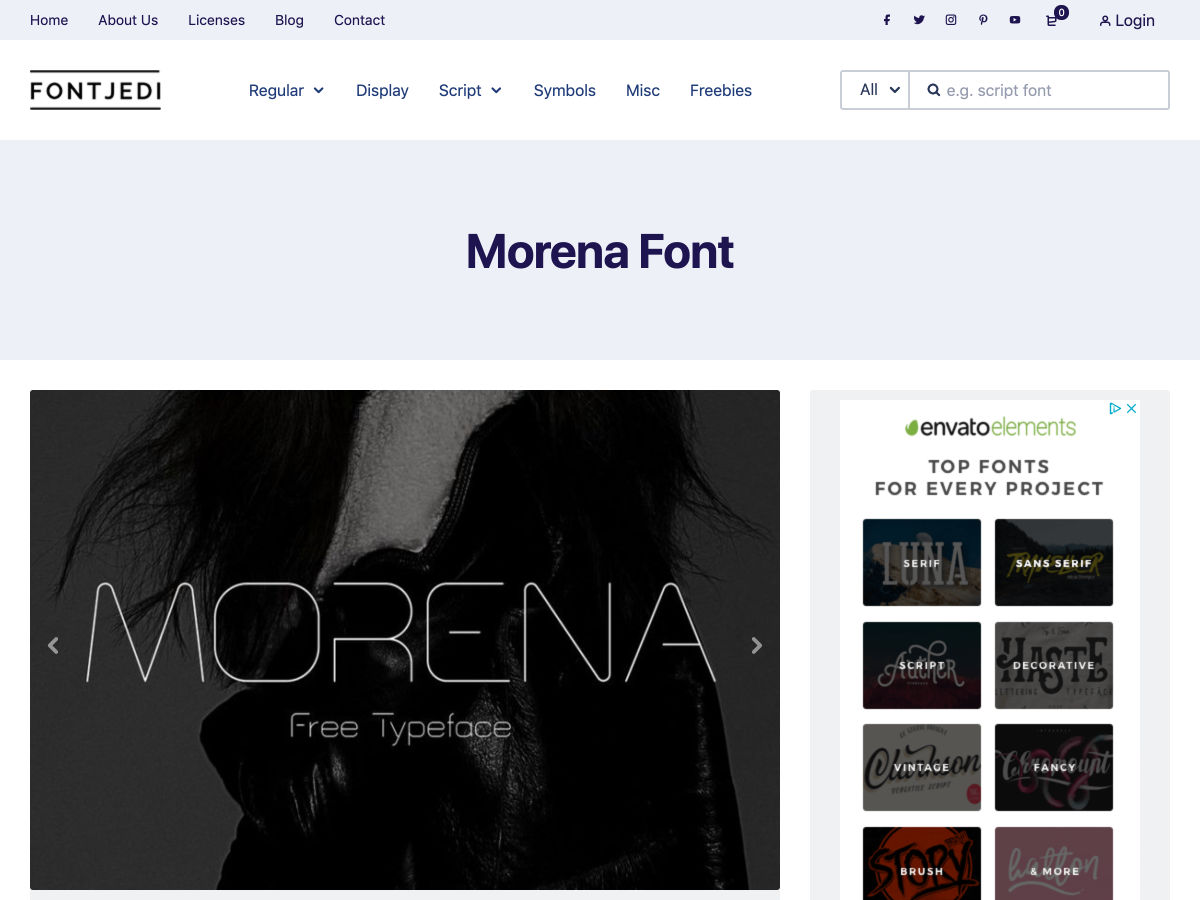This screenshot has width=1200, height=900.
Task: Go to the Home page
Action: coord(49,20)
